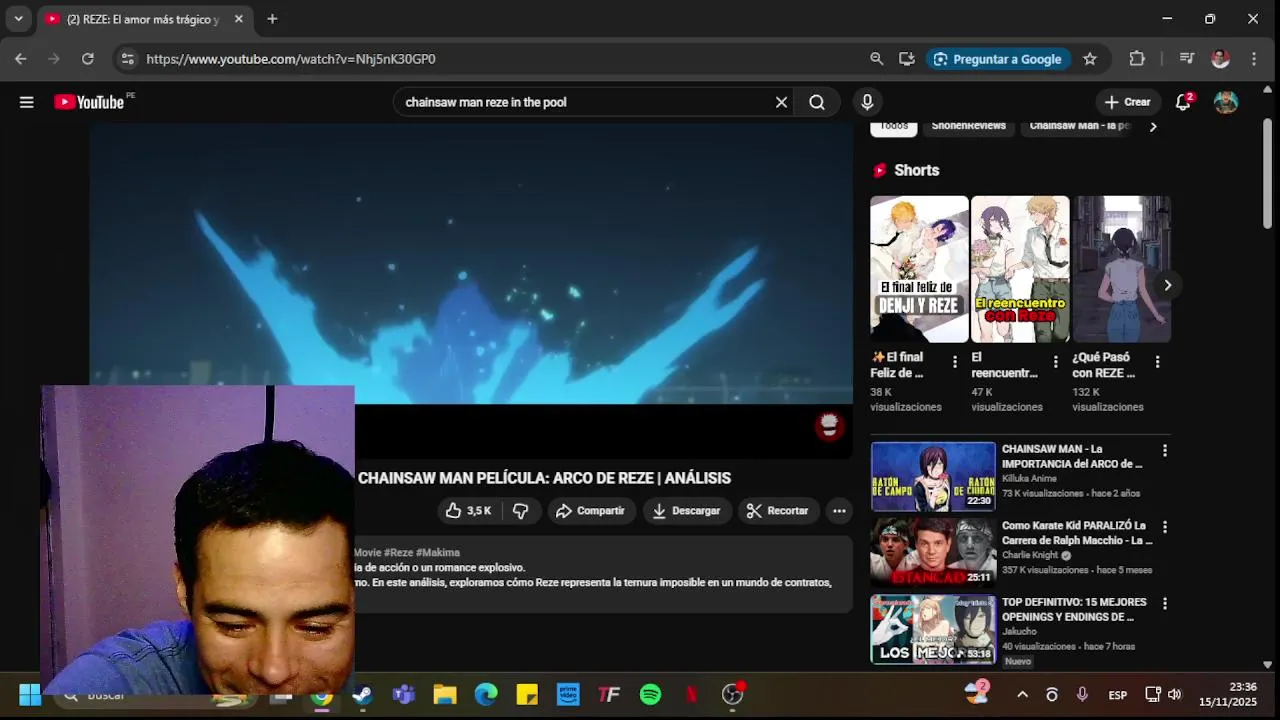Open options for ¿Qué Pasó con REZE short

pos(1157,362)
